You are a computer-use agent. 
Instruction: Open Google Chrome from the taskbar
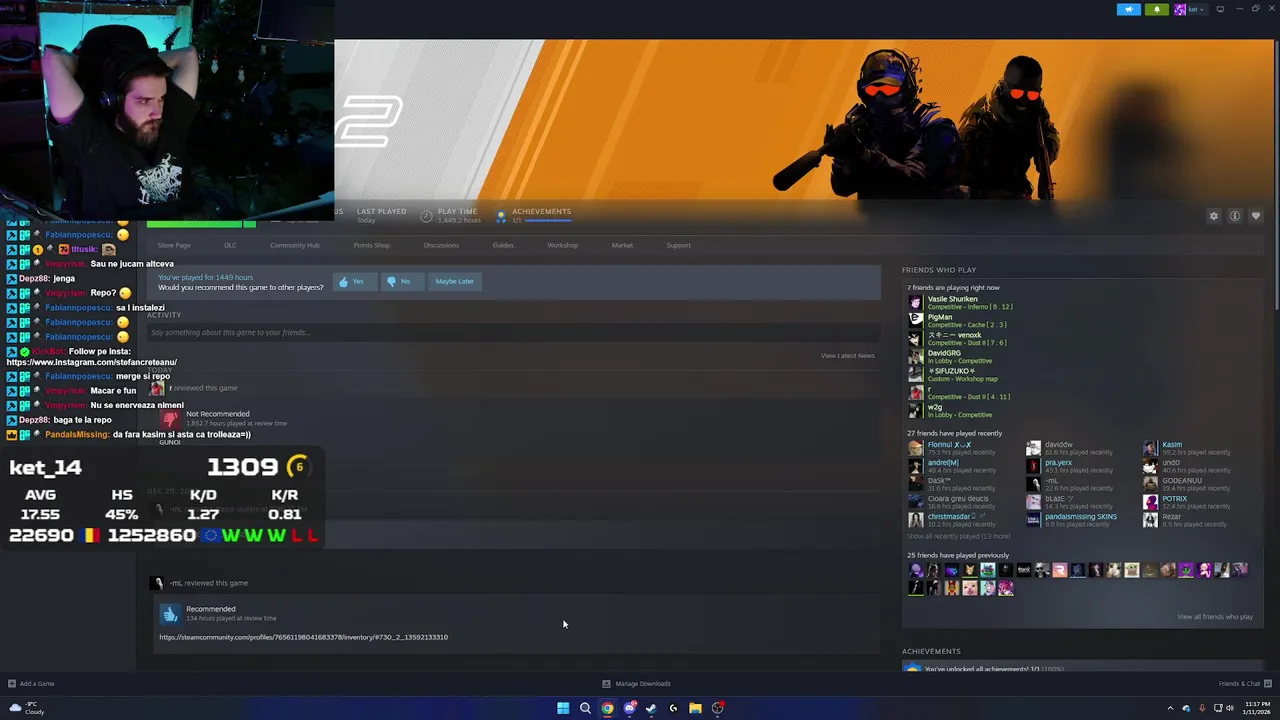(607, 708)
